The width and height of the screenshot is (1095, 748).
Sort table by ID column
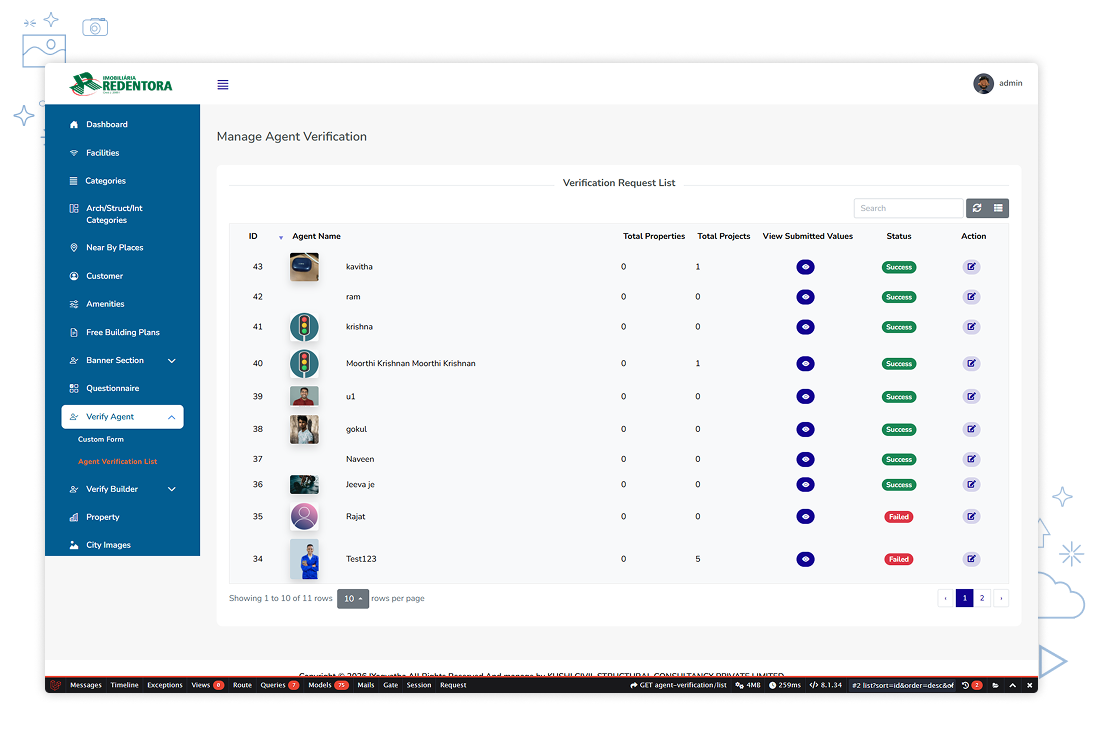point(253,236)
